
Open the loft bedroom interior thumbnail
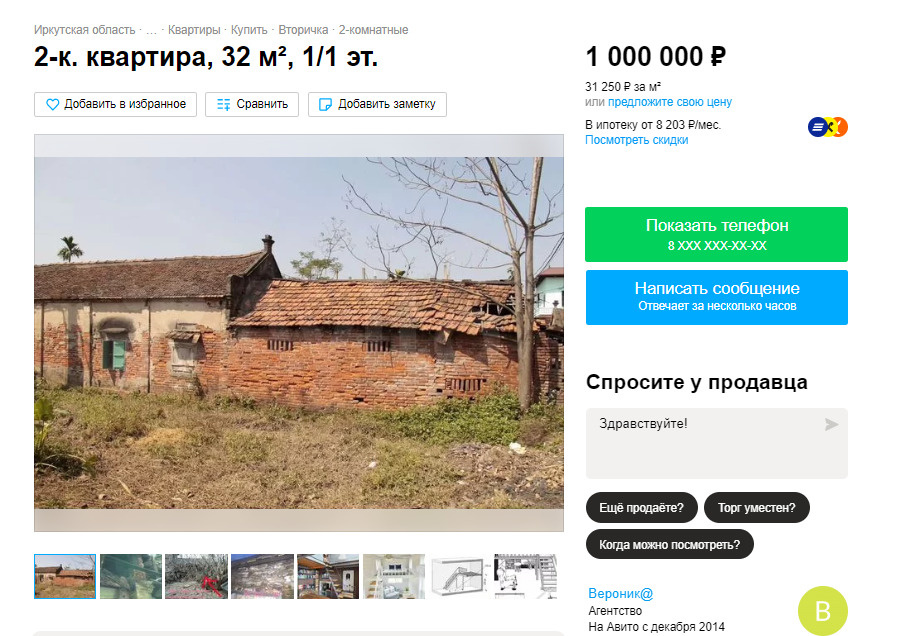(394, 576)
